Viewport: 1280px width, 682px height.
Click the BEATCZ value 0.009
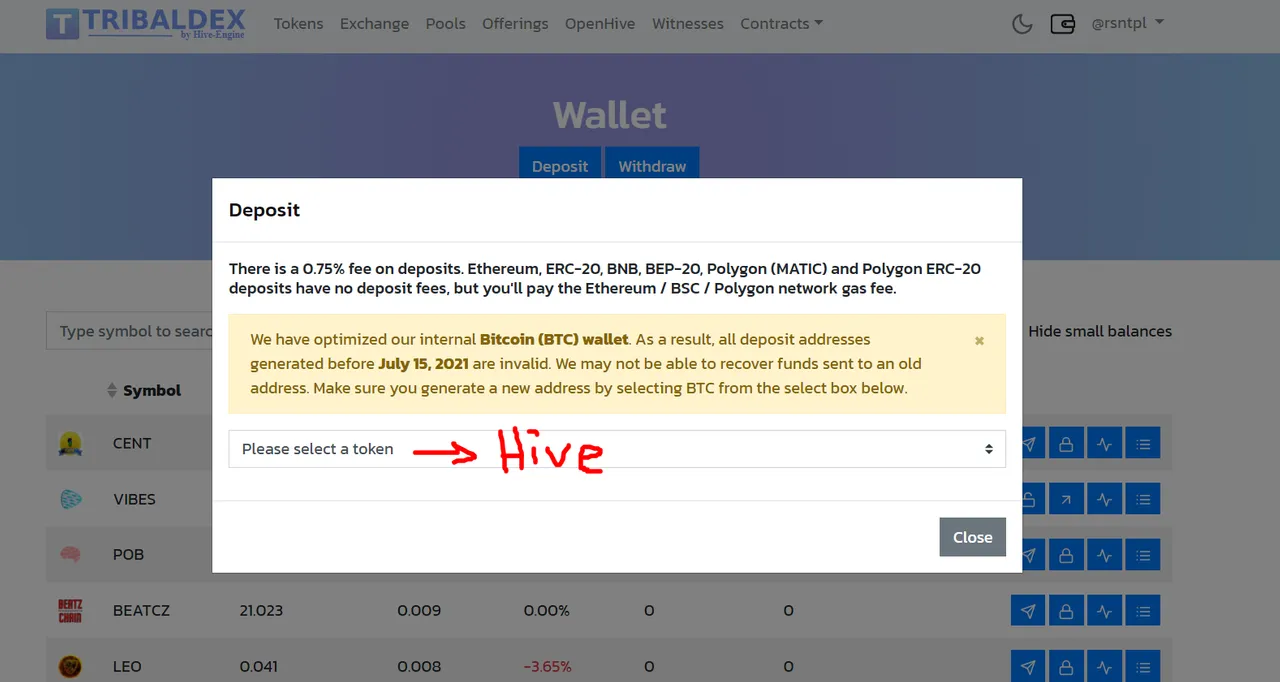pos(419,610)
